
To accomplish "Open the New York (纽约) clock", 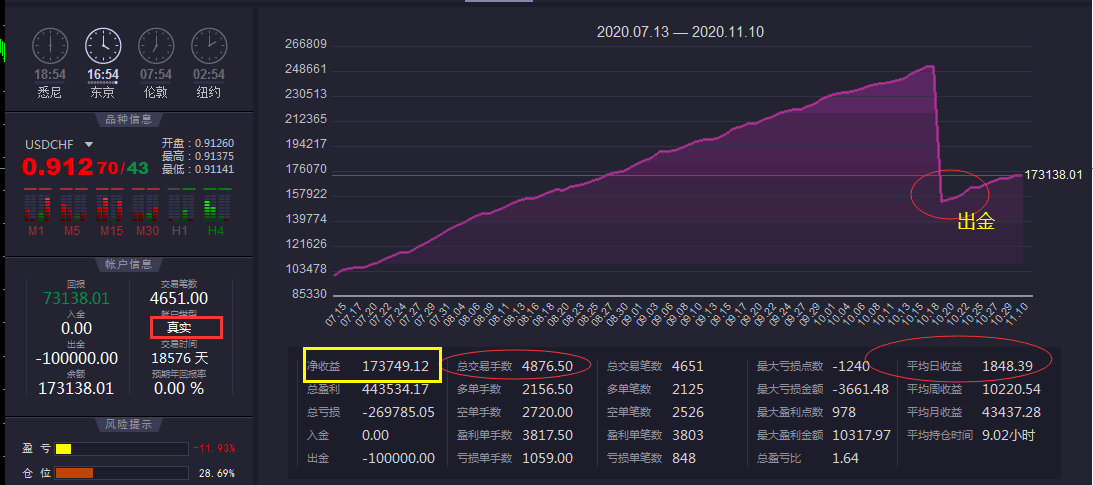I will pos(208,45).
